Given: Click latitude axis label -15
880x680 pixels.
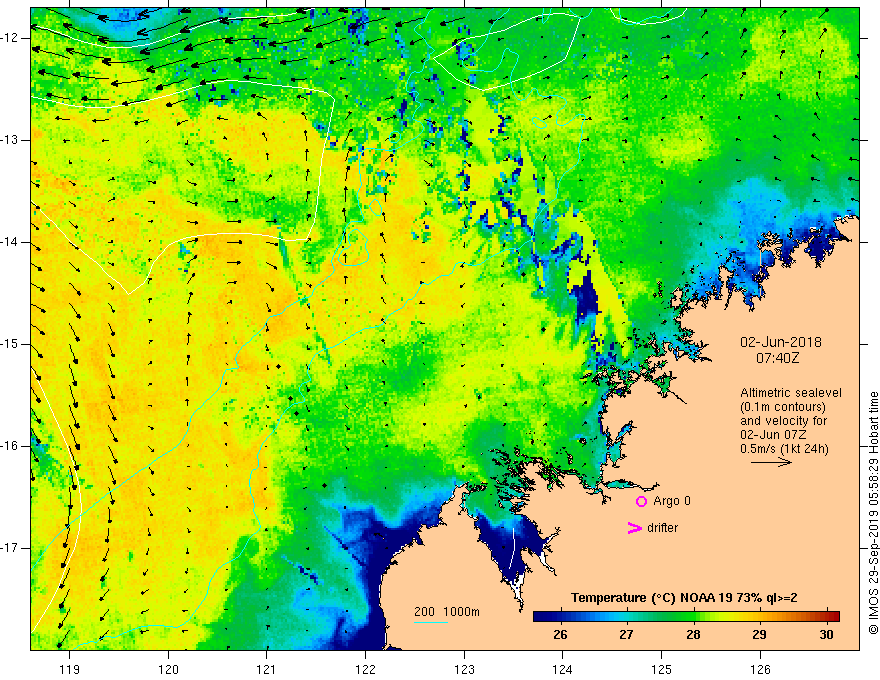Looking at the screenshot, I should coord(11,344).
